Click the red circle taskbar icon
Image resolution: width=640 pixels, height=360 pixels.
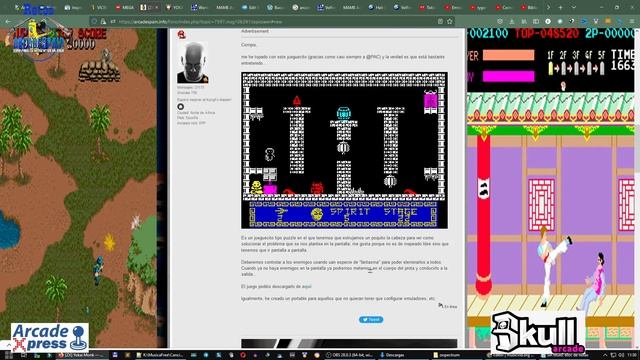pyautogui.click(x=242, y=355)
